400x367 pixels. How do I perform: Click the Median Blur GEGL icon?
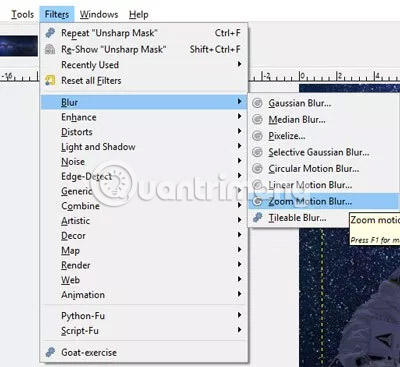[x=257, y=119]
